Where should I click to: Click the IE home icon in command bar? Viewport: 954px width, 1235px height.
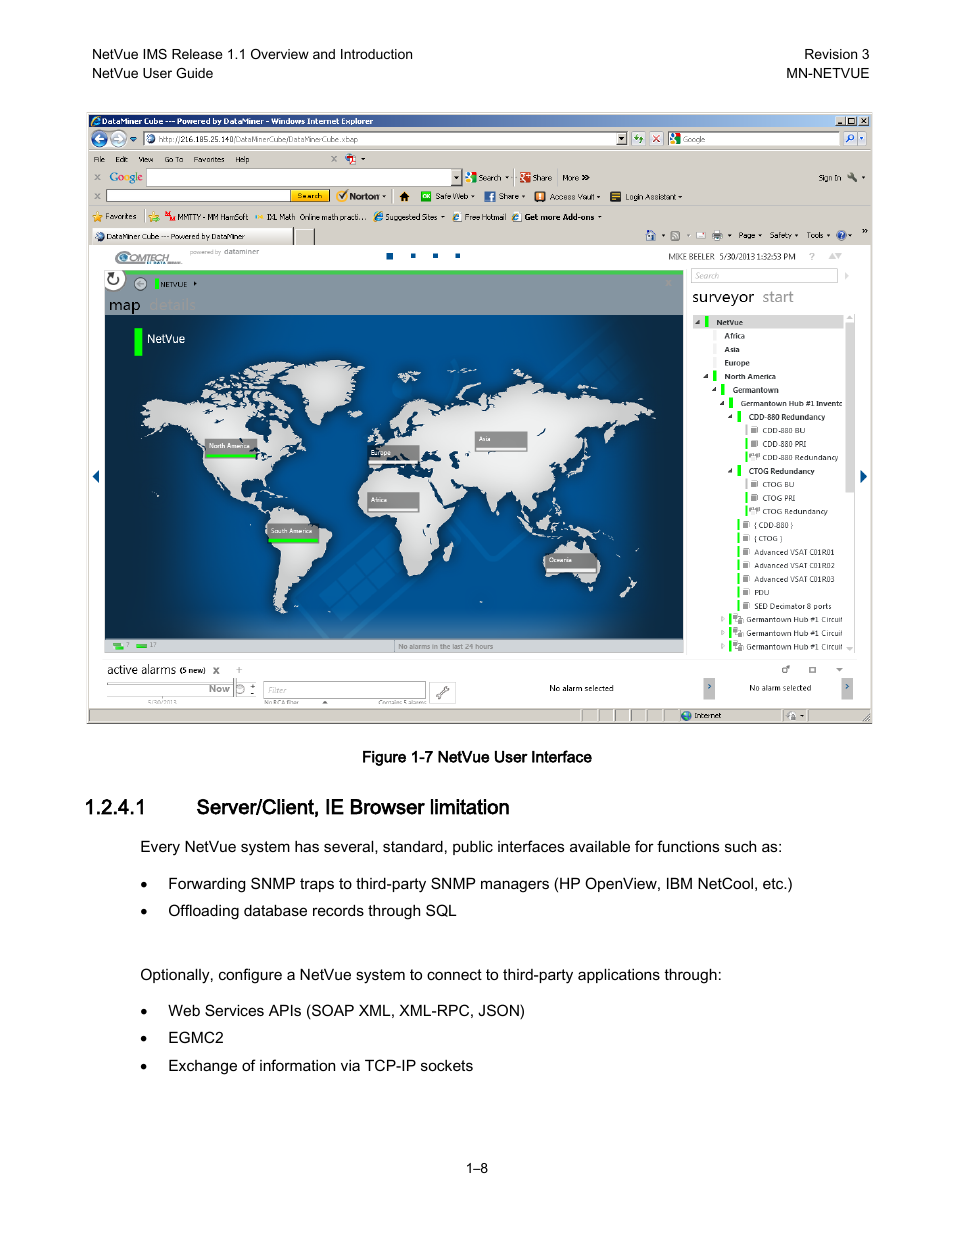coord(651,236)
